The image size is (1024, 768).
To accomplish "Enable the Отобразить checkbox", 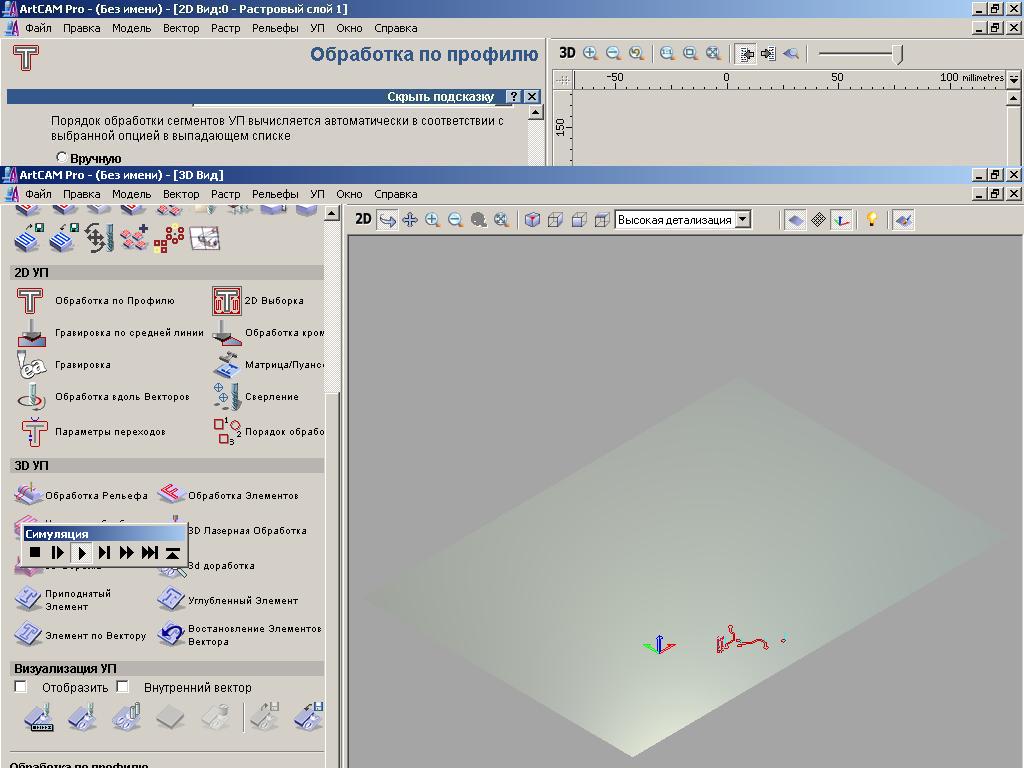I will click(x=21, y=686).
